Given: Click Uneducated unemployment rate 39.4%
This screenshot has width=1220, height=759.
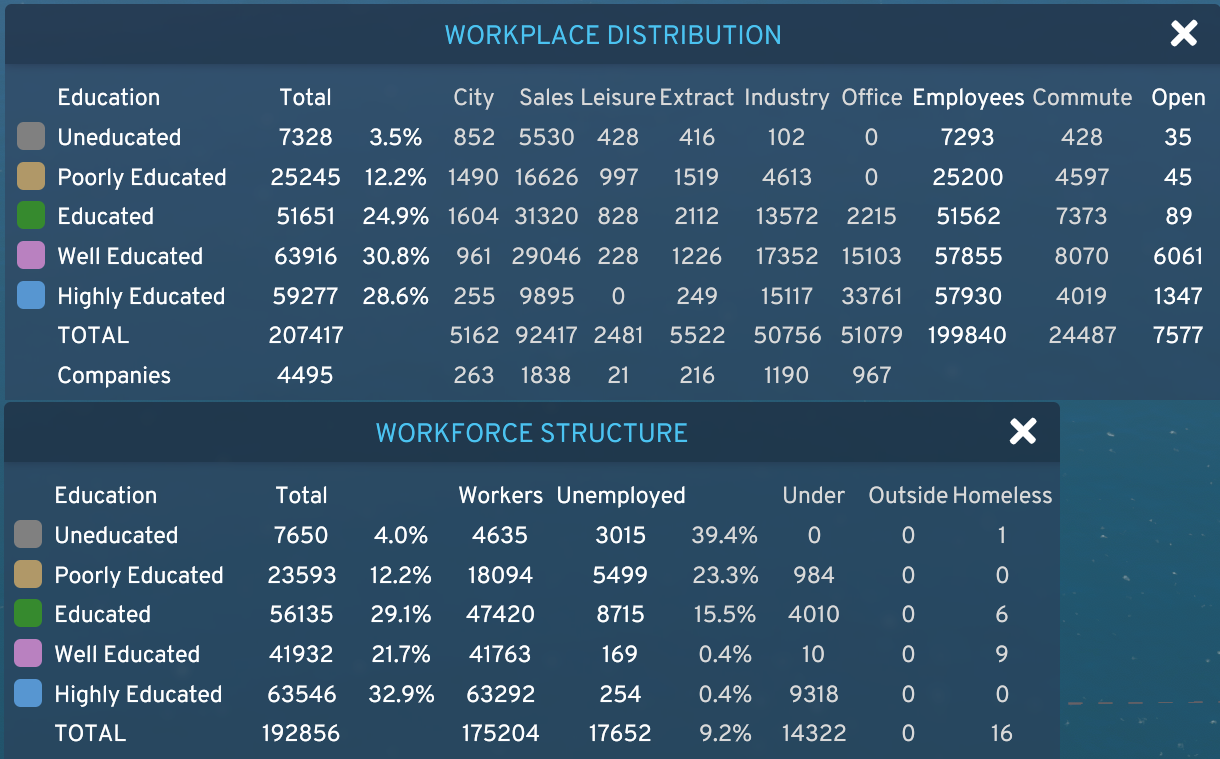Looking at the screenshot, I should [x=725, y=535].
